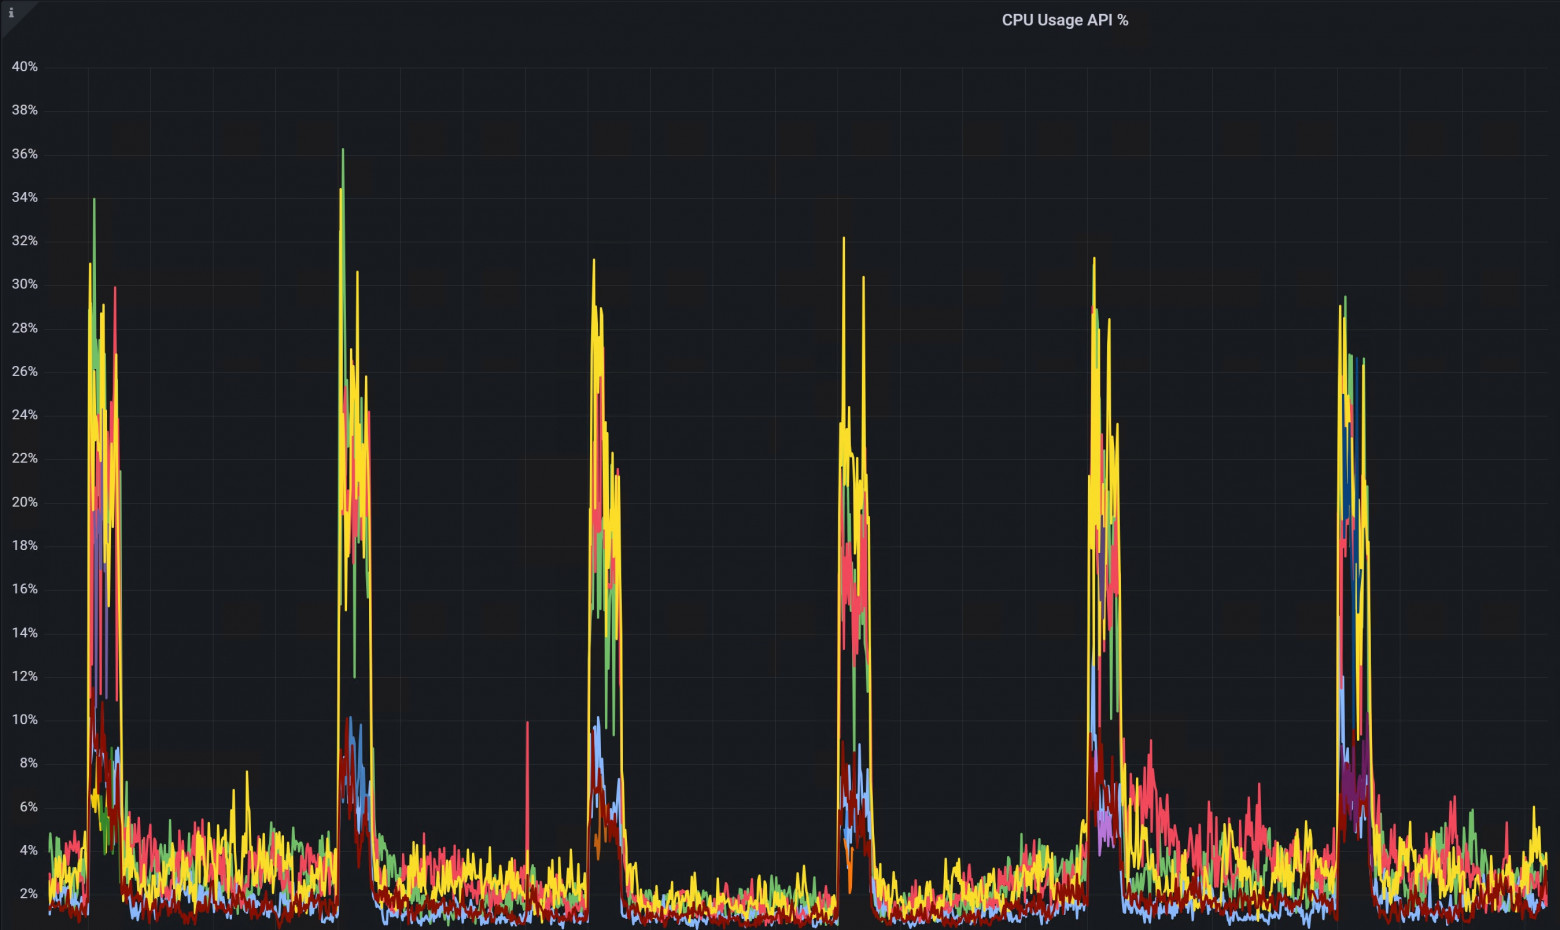Select the 28% axis tick label

tap(24, 328)
